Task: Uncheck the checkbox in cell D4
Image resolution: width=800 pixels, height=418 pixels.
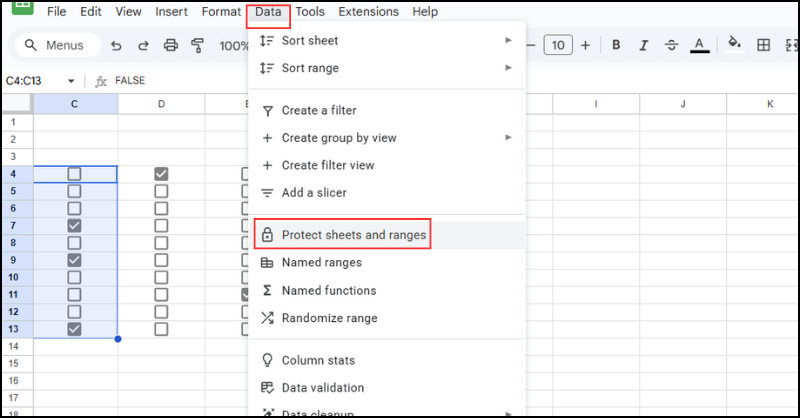Action: pos(161,174)
